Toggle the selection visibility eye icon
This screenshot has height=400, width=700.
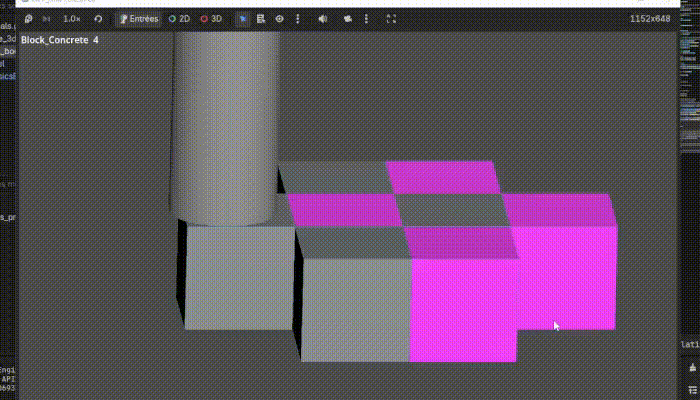[x=279, y=18]
